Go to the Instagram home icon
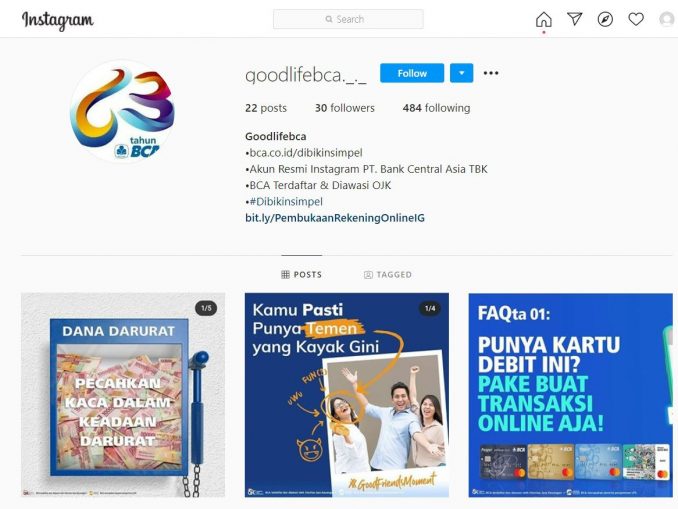The height and width of the screenshot is (509, 678). [x=544, y=19]
